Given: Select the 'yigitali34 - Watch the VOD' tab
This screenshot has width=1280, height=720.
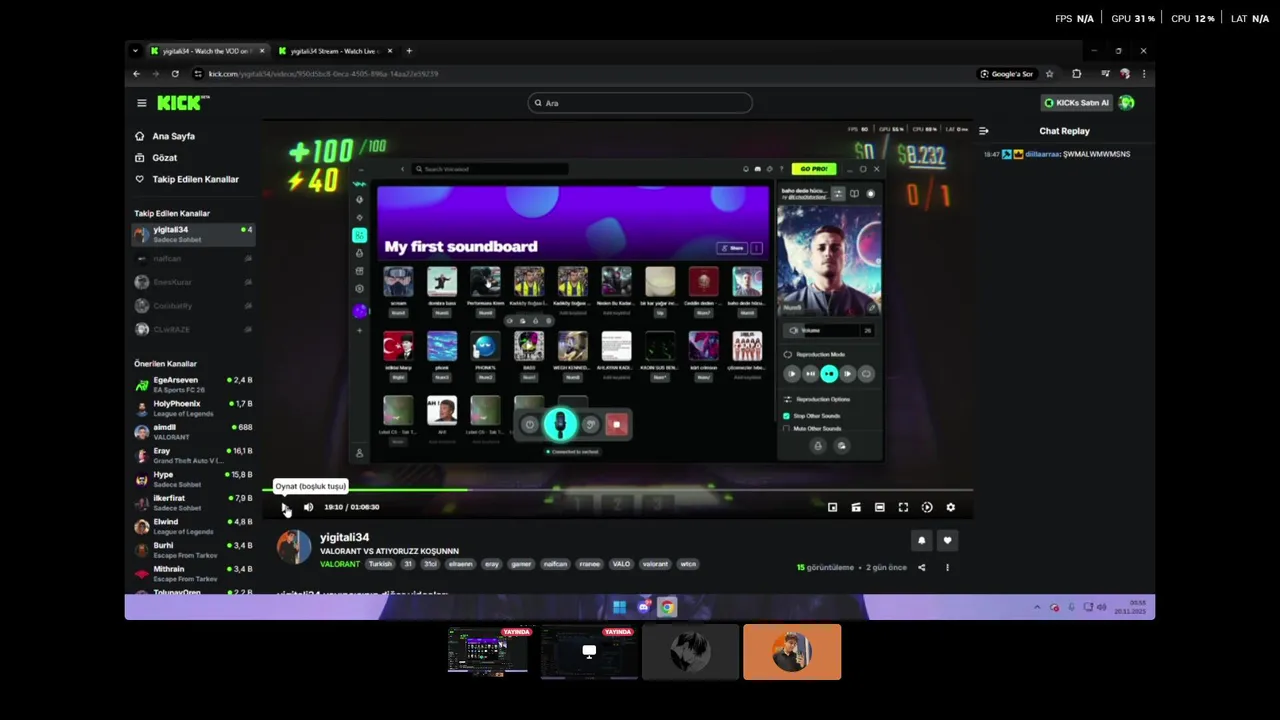Looking at the screenshot, I should 208,51.
